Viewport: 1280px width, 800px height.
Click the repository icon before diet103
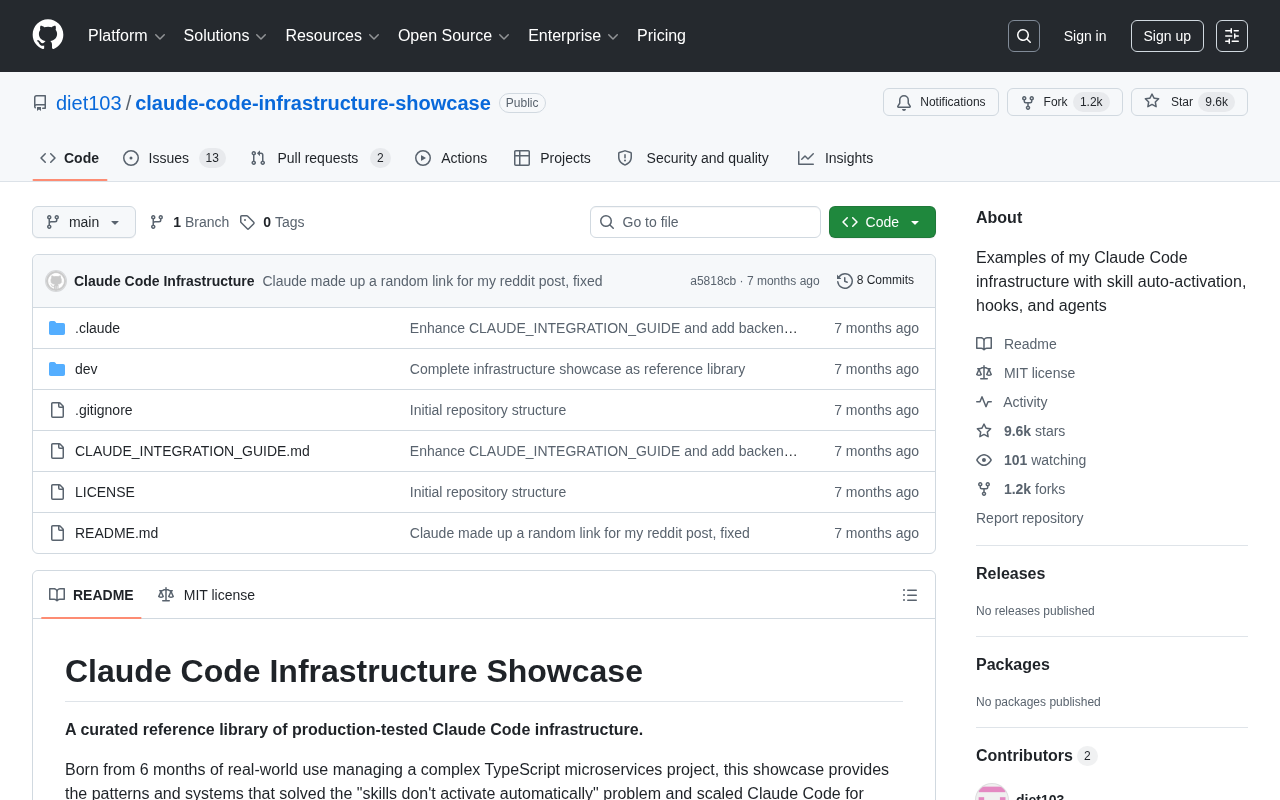coord(40,103)
